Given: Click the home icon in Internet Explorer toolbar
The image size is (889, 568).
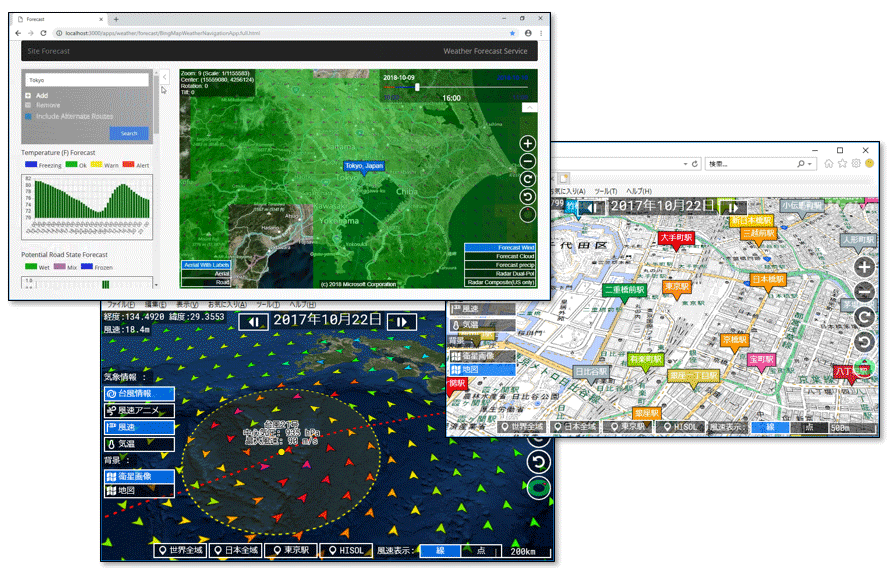Looking at the screenshot, I should click(x=829, y=163).
